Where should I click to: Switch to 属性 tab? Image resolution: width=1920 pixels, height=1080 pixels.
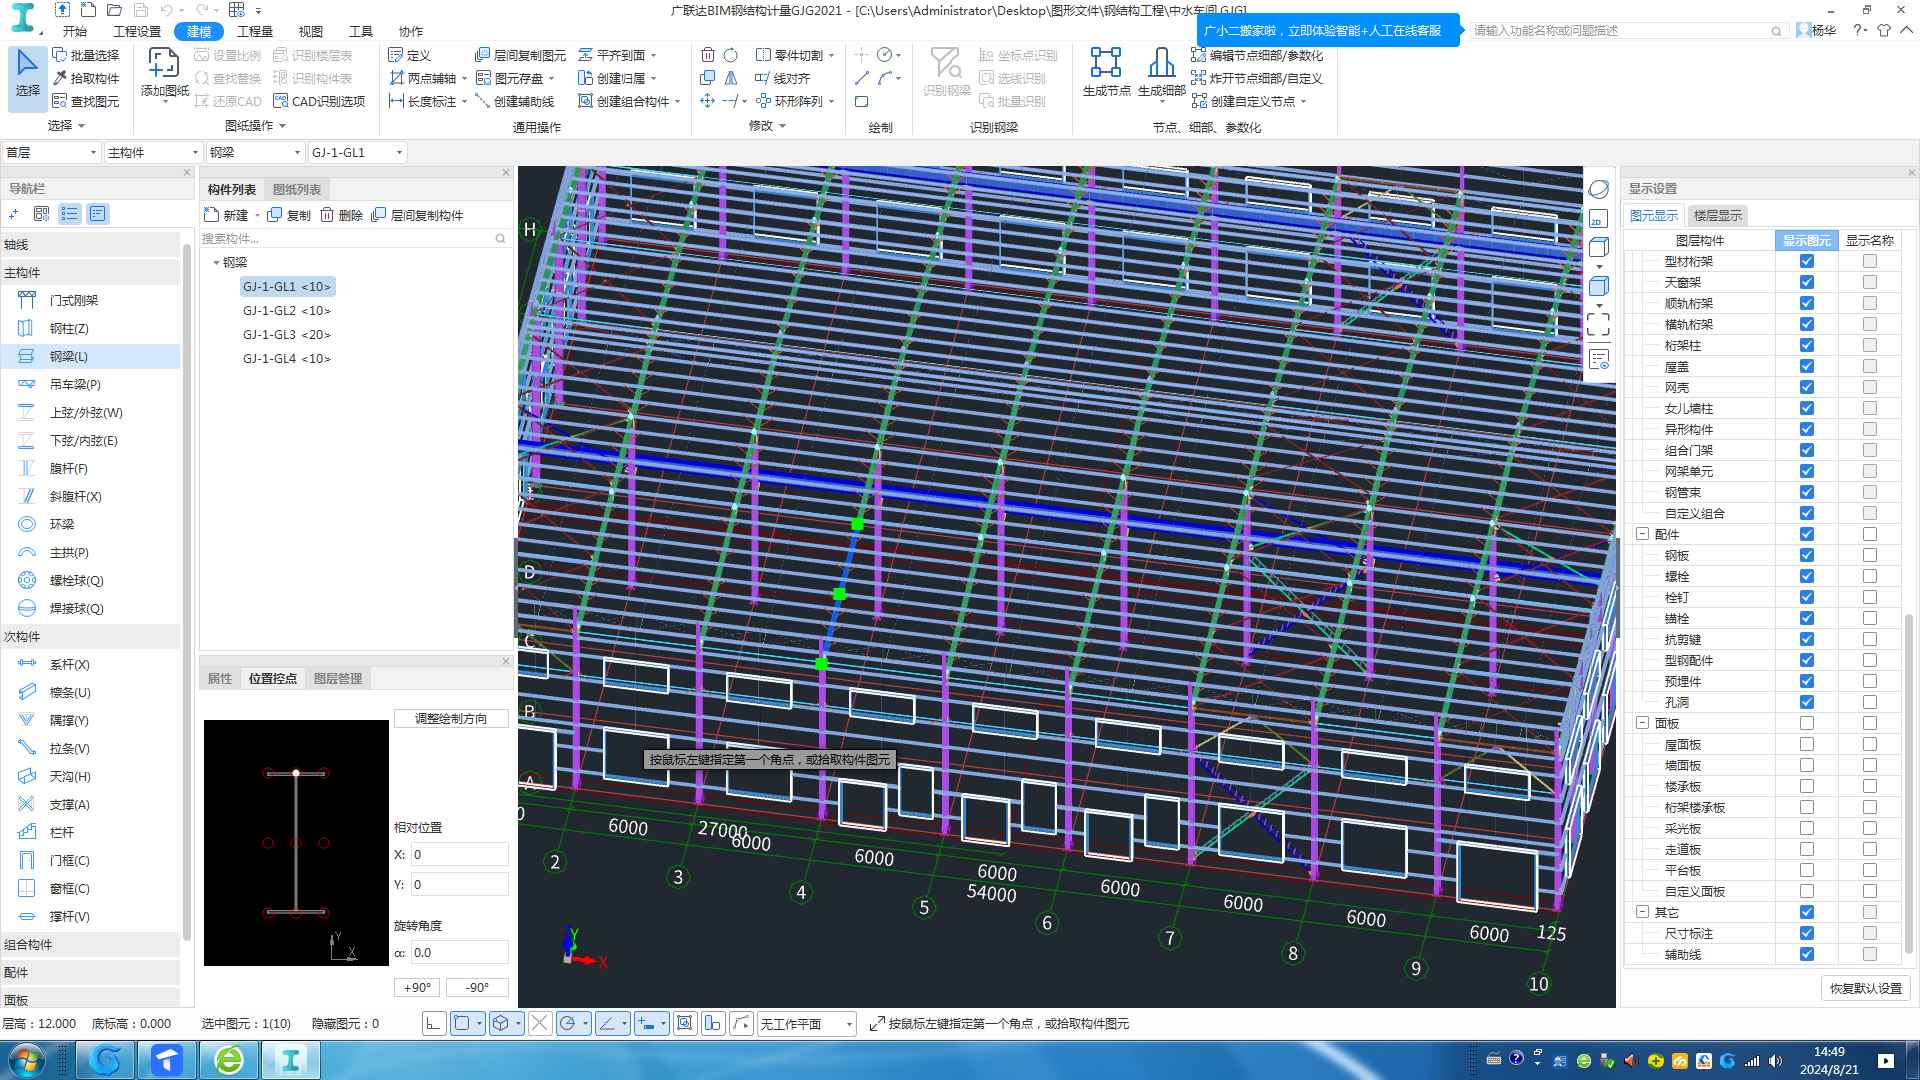(x=220, y=678)
